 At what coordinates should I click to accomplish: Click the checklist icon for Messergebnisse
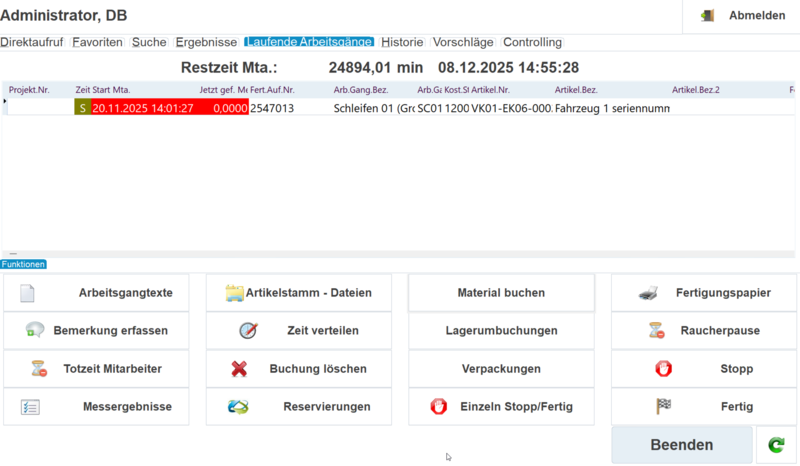coord(30,407)
